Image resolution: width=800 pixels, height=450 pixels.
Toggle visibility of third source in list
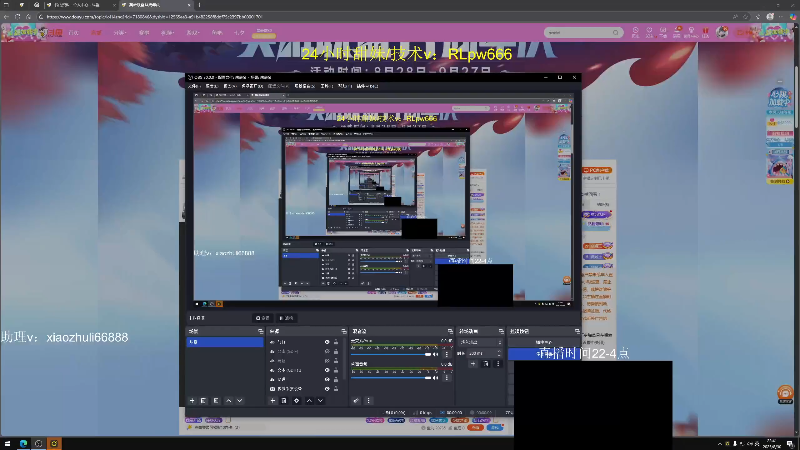(327, 361)
